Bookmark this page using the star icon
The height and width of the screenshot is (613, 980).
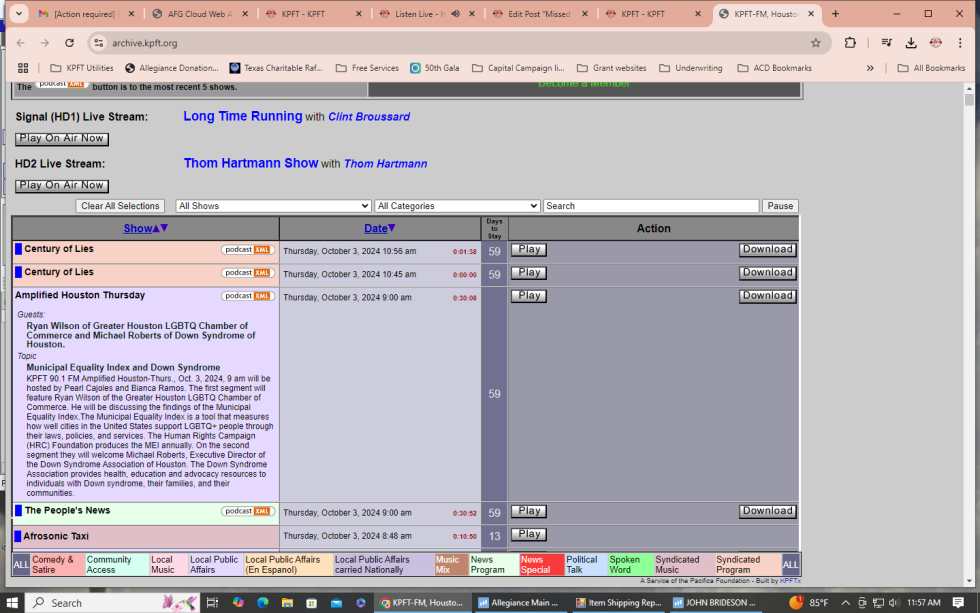(816, 43)
